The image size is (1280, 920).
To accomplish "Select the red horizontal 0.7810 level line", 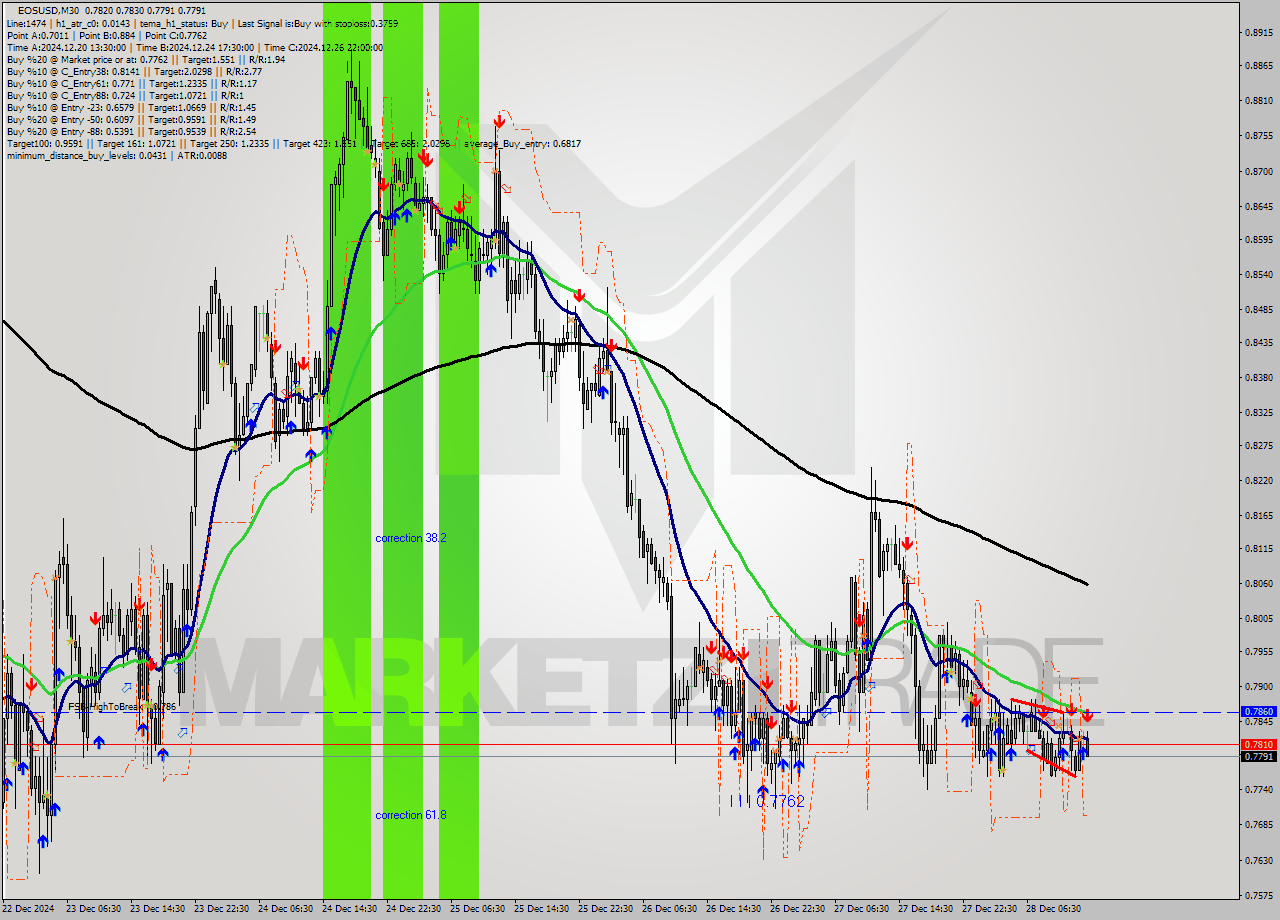I will click(620, 744).
